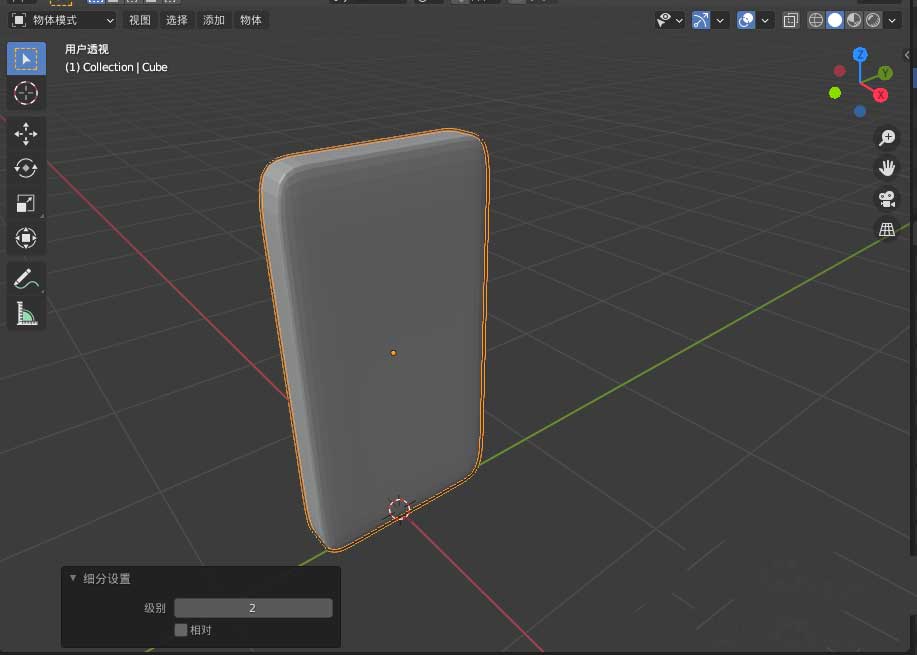Select the Move tool

(26, 134)
